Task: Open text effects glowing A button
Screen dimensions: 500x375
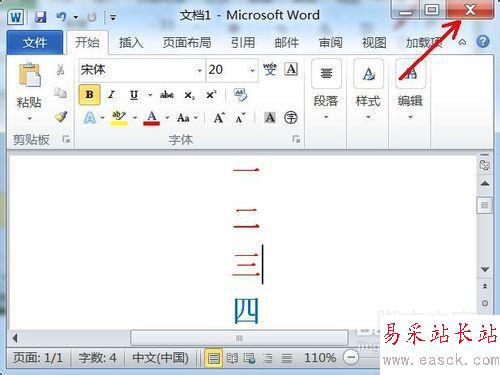Action: coord(90,118)
